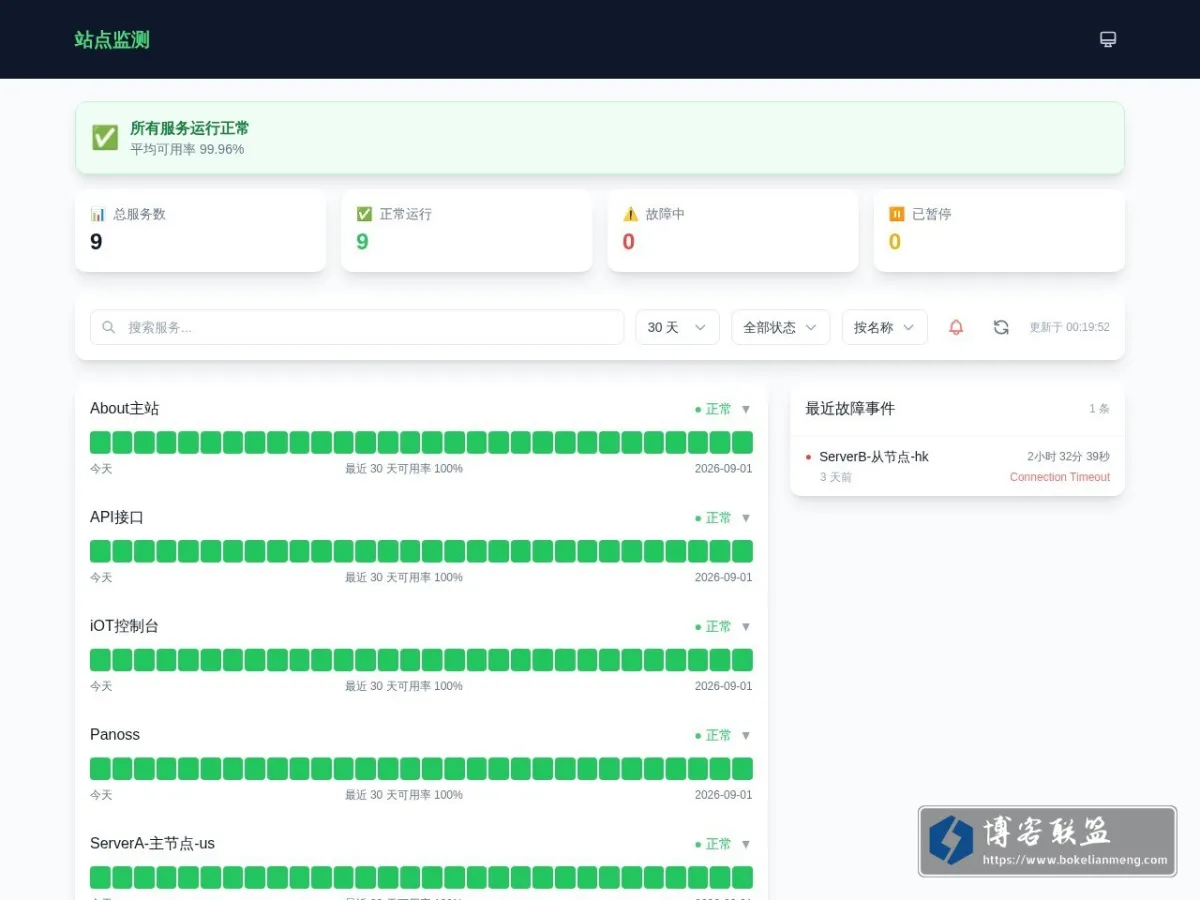Click the last uptime bar of API接口
The width and height of the screenshot is (1200, 900).
[742, 551]
